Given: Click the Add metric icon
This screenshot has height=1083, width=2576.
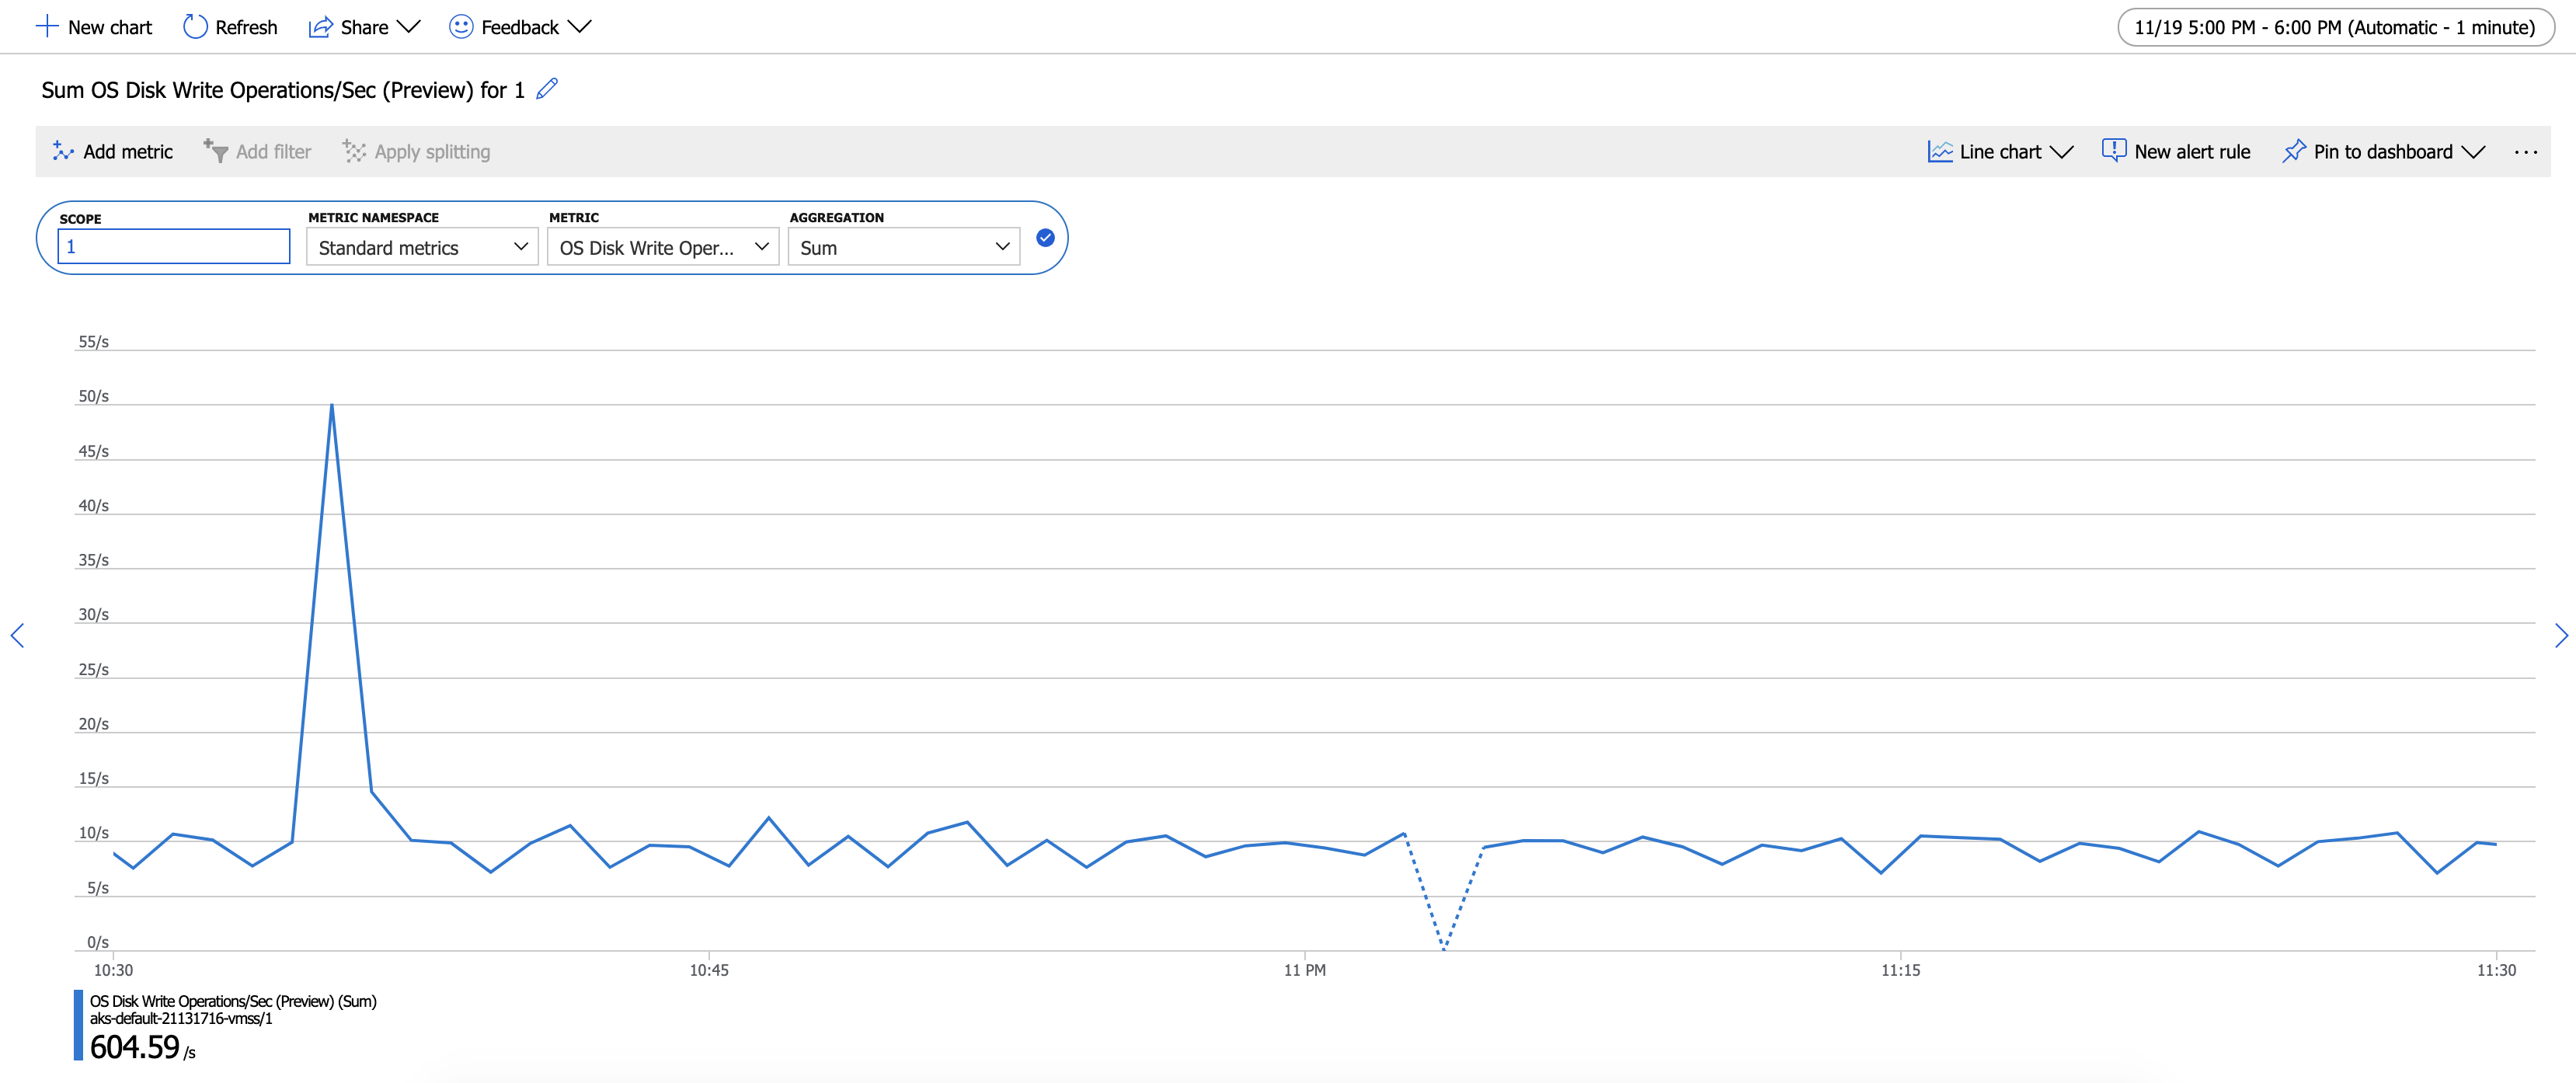Looking at the screenshot, I should (63, 151).
